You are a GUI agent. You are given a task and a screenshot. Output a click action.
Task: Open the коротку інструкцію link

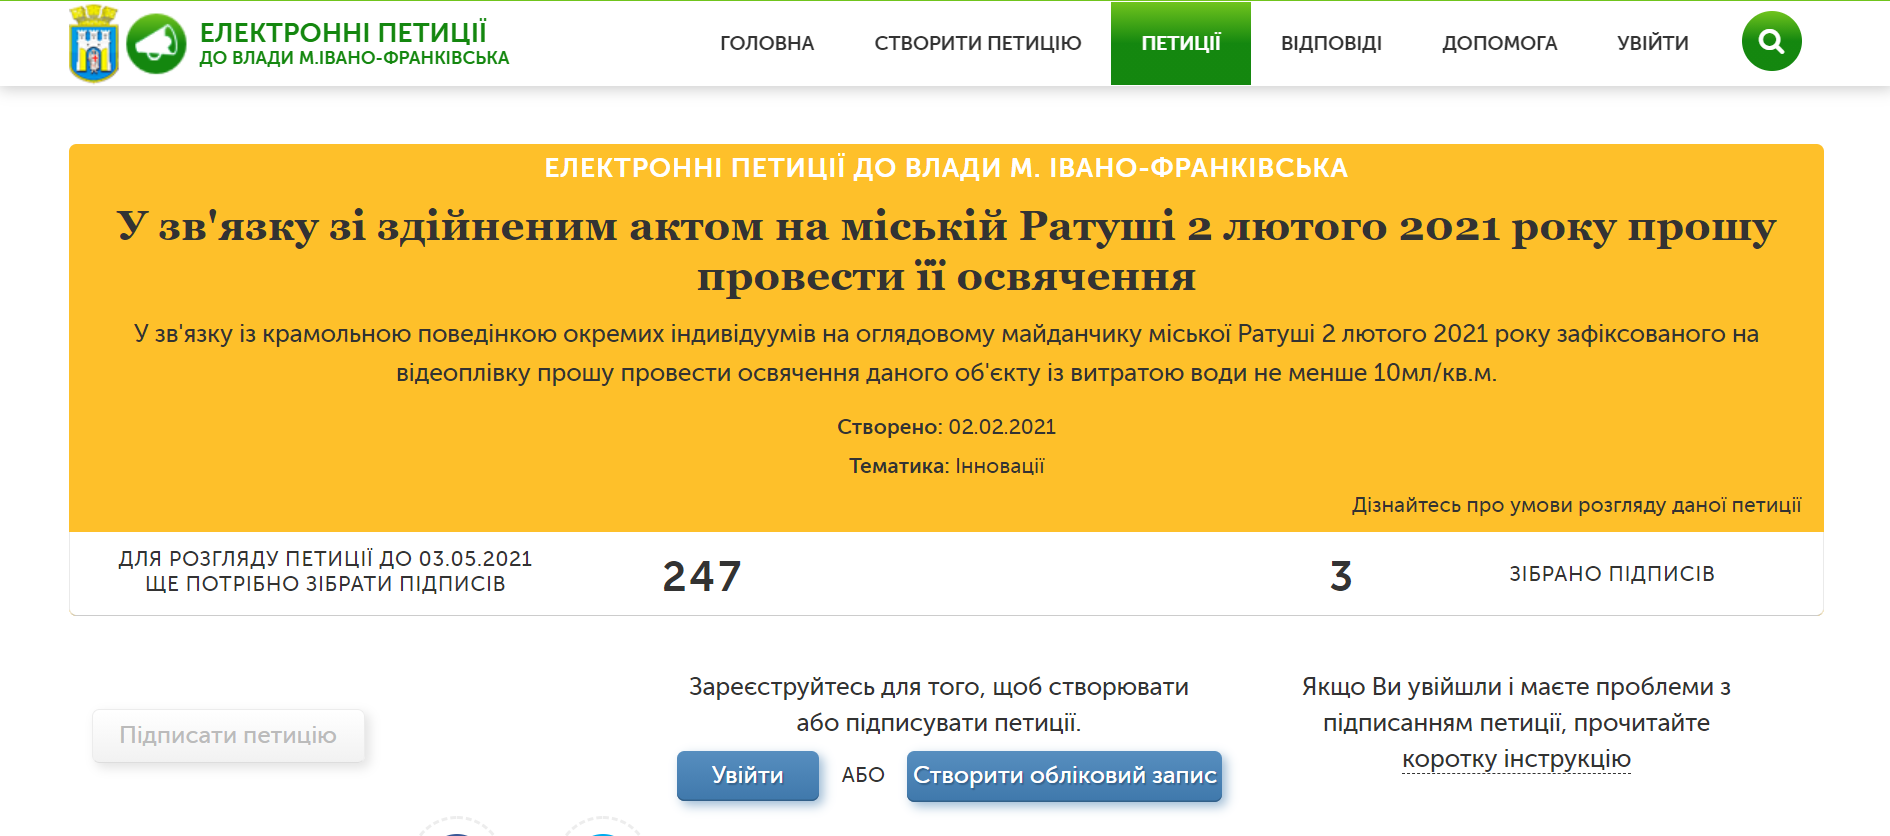click(x=1516, y=760)
